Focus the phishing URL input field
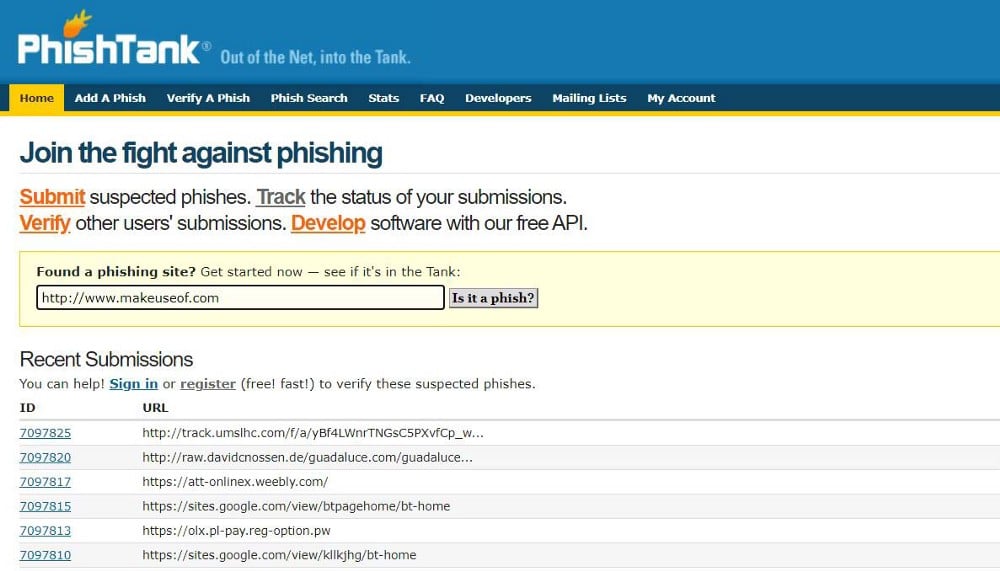Image resolution: width=1000 pixels, height=571 pixels. click(x=240, y=298)
